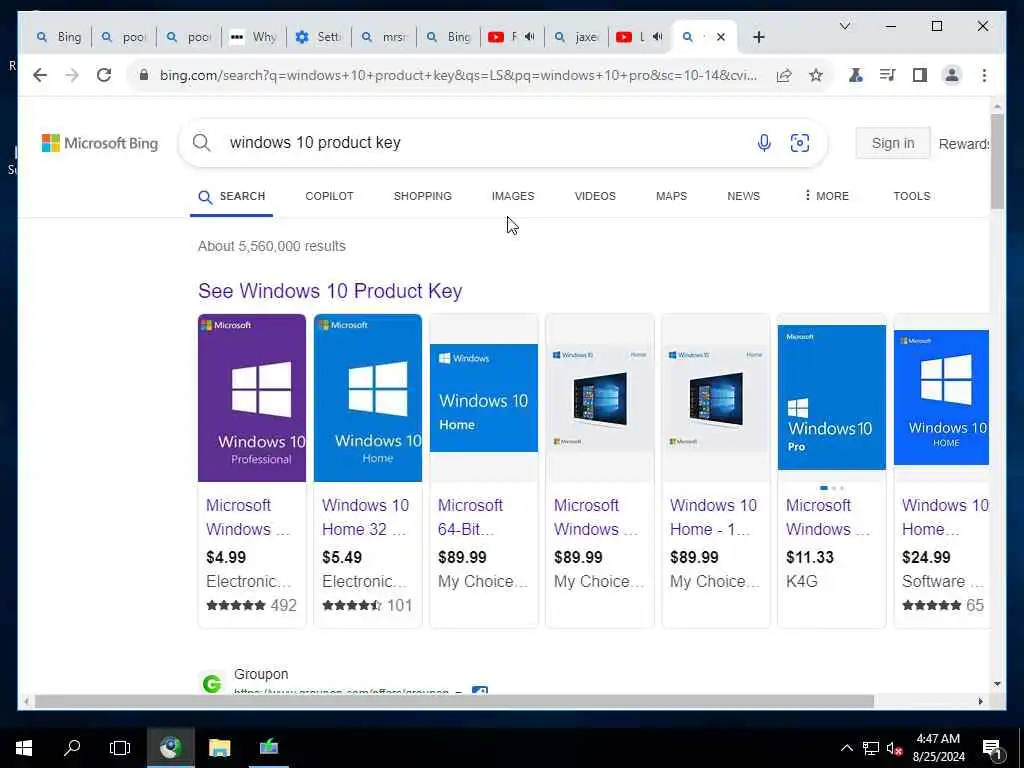Open the tab search dropdown arrow
The image size is (1024, 768).
coord(844,26)
